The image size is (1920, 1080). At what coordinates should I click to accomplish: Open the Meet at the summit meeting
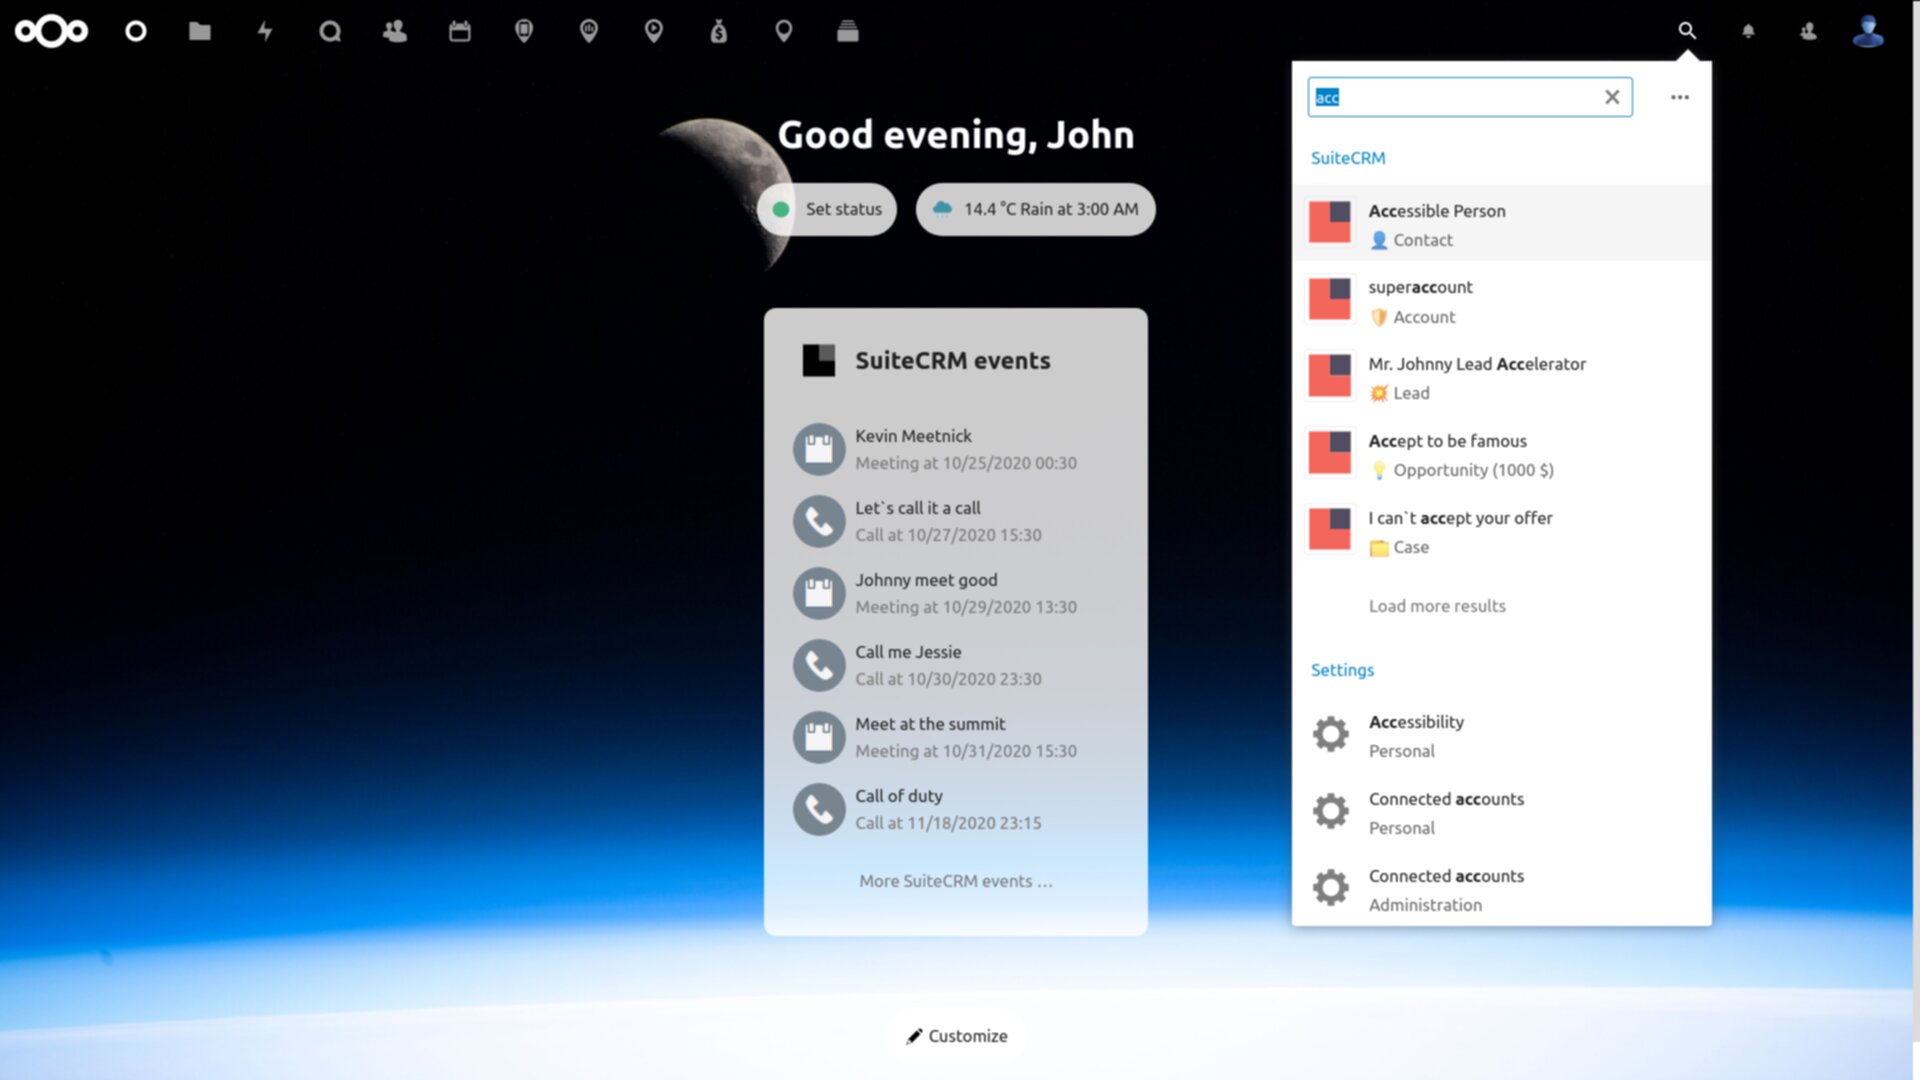pos(956,737)
